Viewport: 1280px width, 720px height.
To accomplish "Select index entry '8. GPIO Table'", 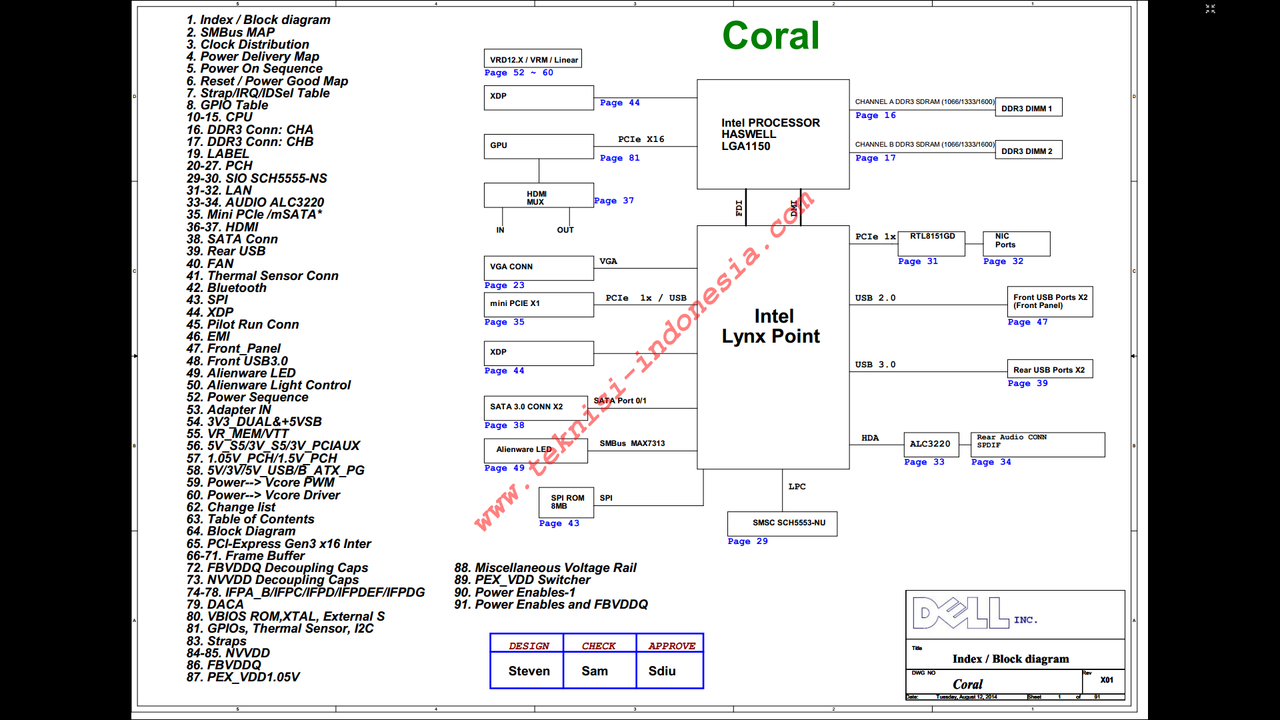I will [x=227, y=105].
